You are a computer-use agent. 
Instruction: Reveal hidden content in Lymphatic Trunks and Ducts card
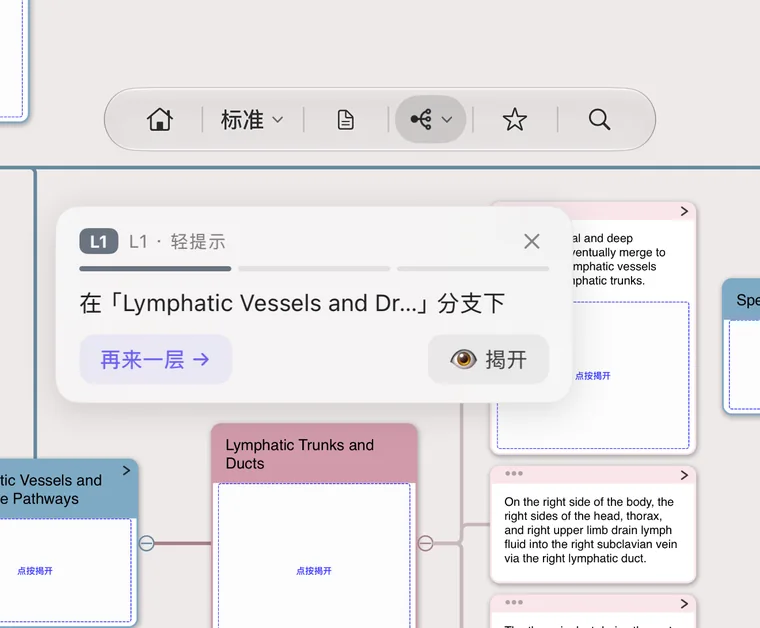[x=314, y=571]
